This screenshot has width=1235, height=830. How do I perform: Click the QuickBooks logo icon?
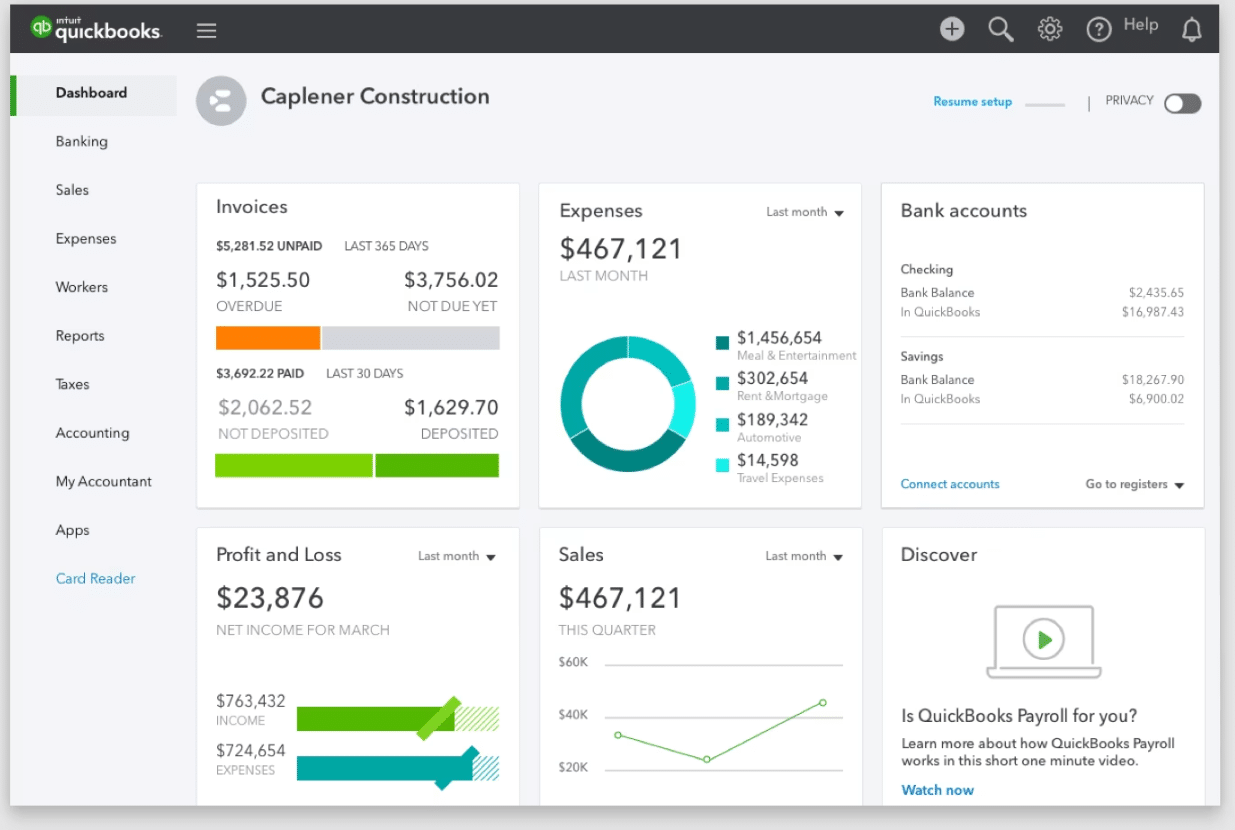click(x=40, y=28)
